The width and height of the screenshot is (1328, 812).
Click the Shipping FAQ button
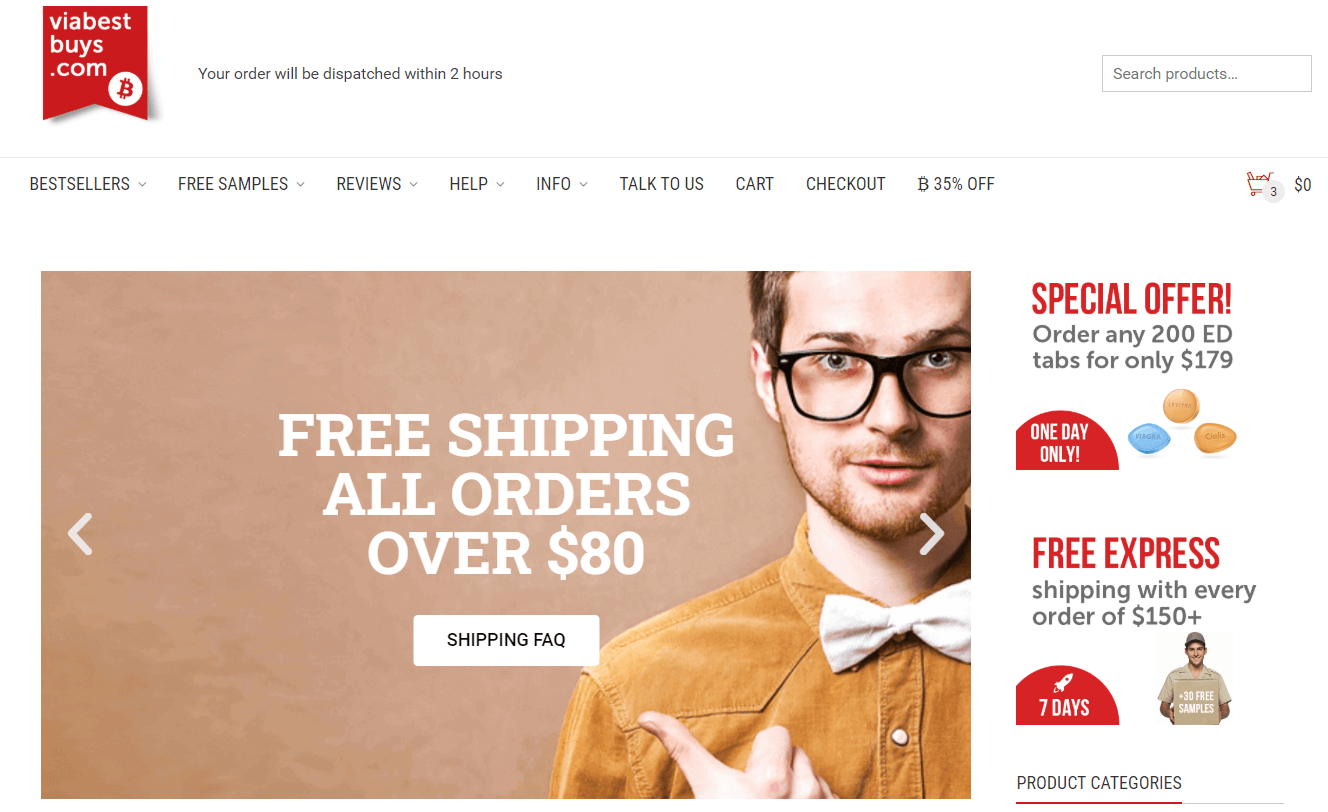point(506,640)
